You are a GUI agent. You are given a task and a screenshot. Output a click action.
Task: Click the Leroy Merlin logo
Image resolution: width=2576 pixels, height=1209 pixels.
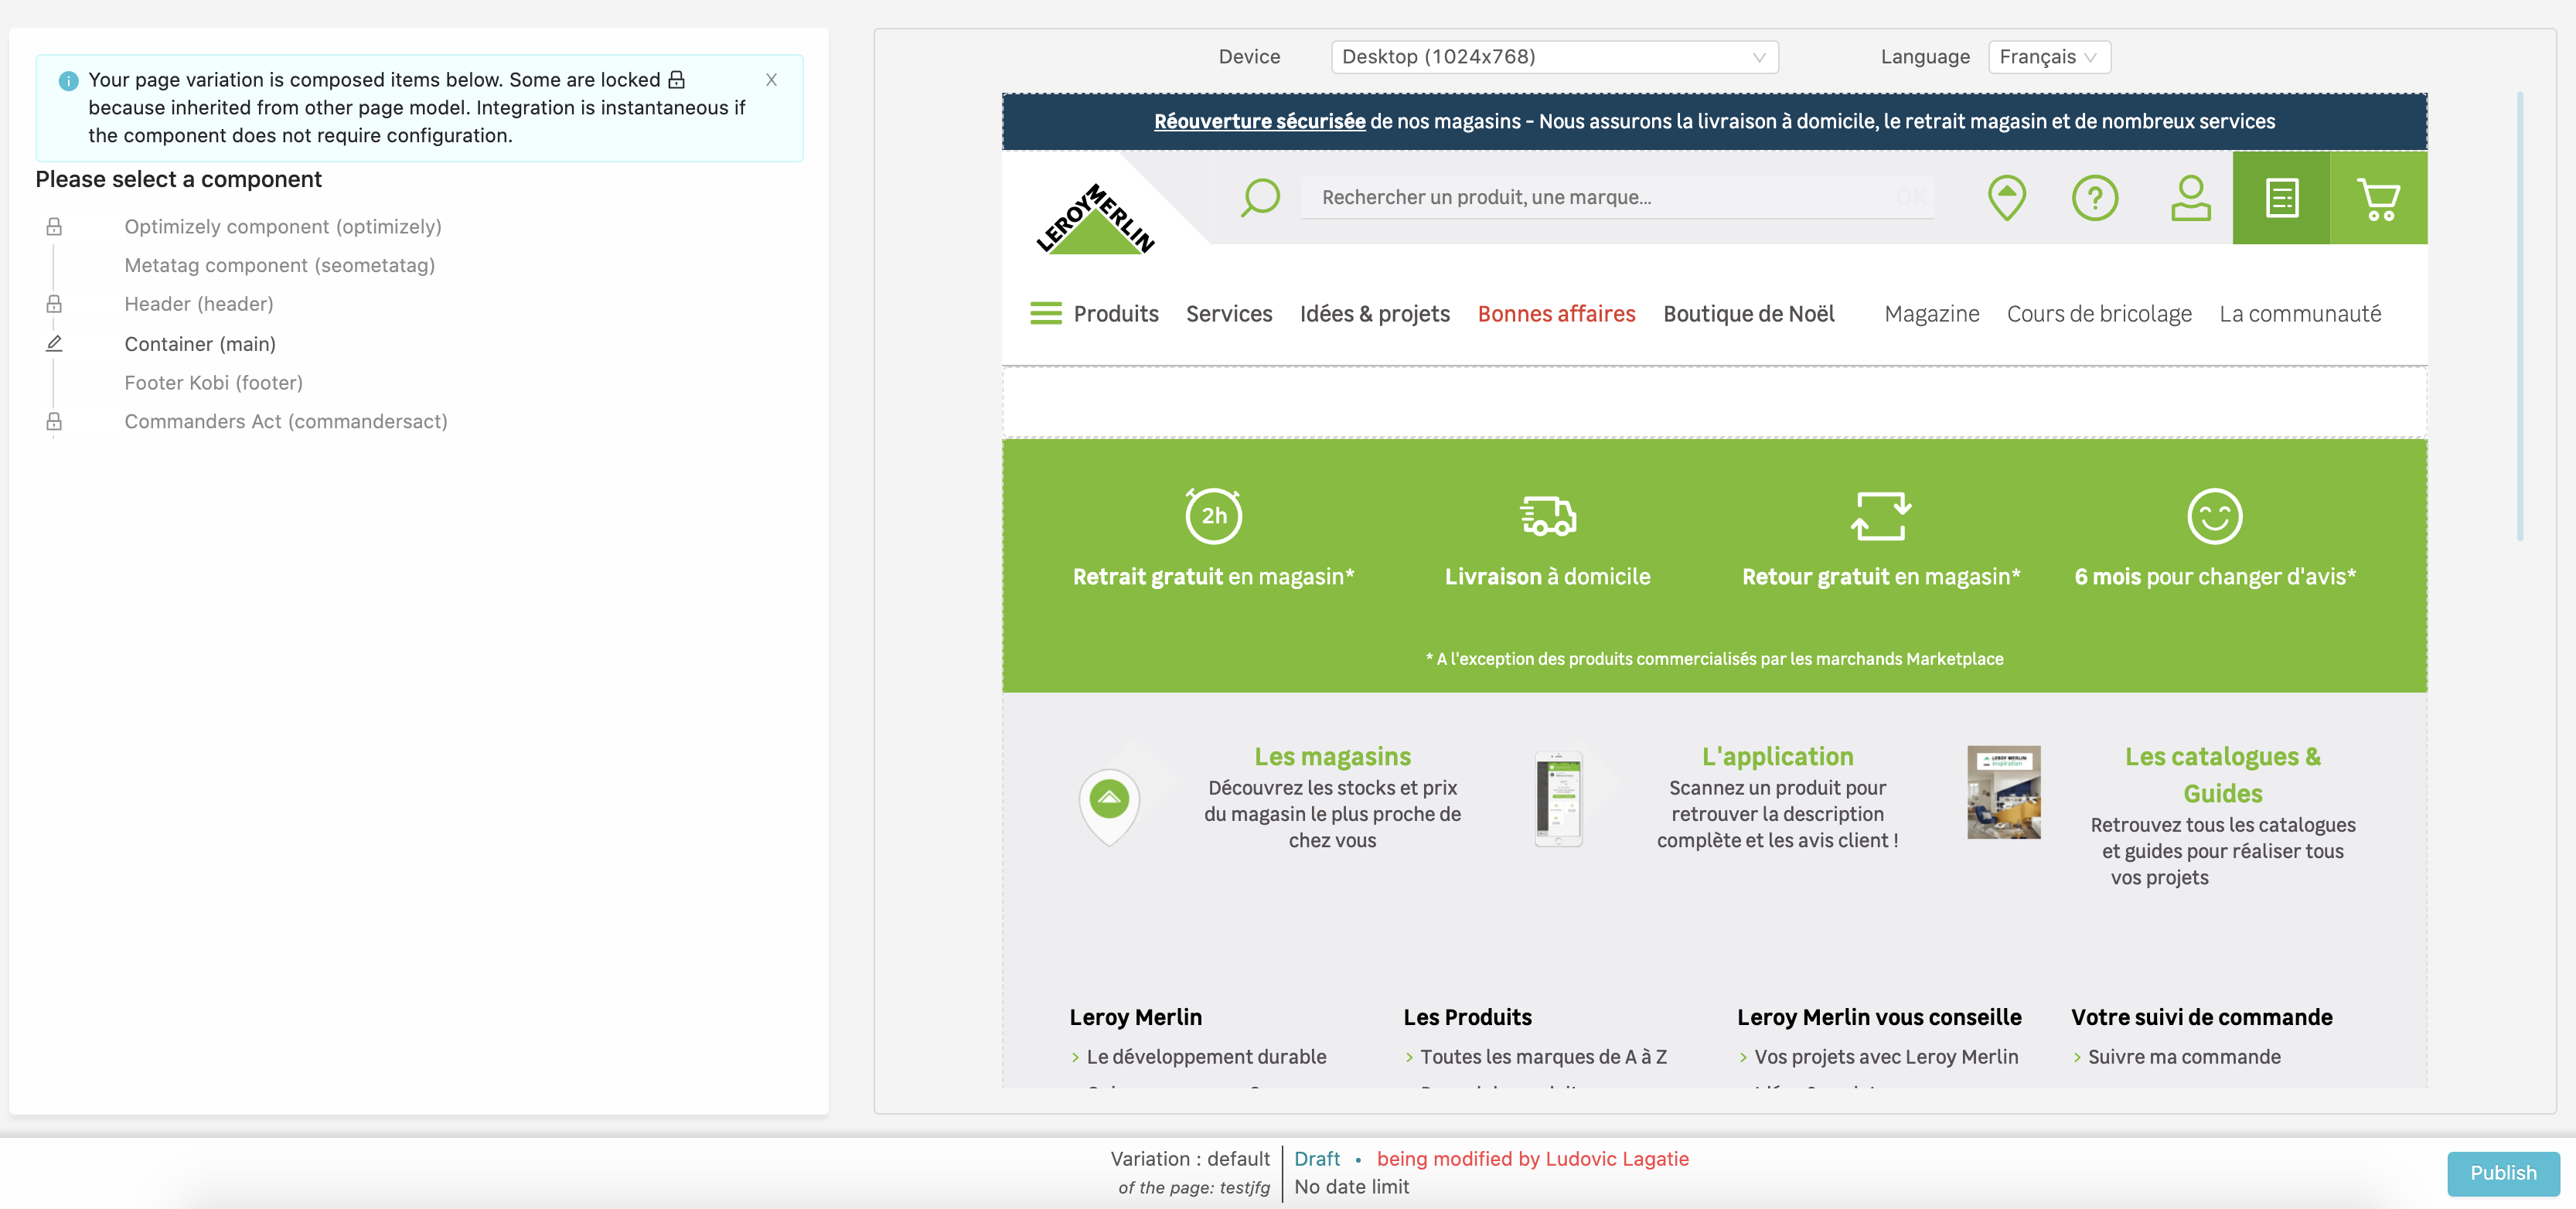(1096, 219)
